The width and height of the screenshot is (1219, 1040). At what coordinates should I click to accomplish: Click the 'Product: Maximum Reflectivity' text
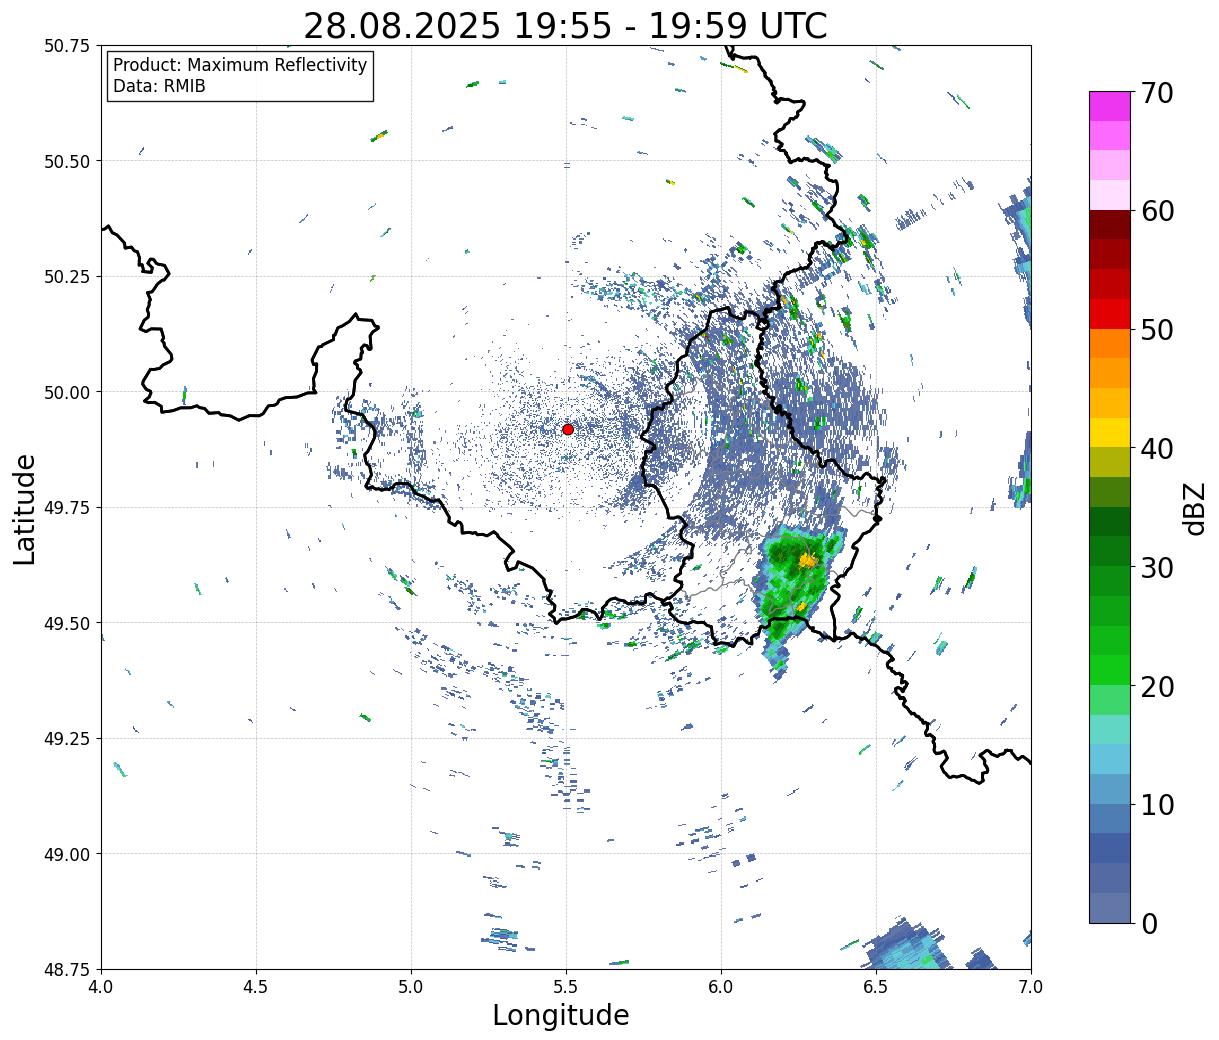(240, 65)
